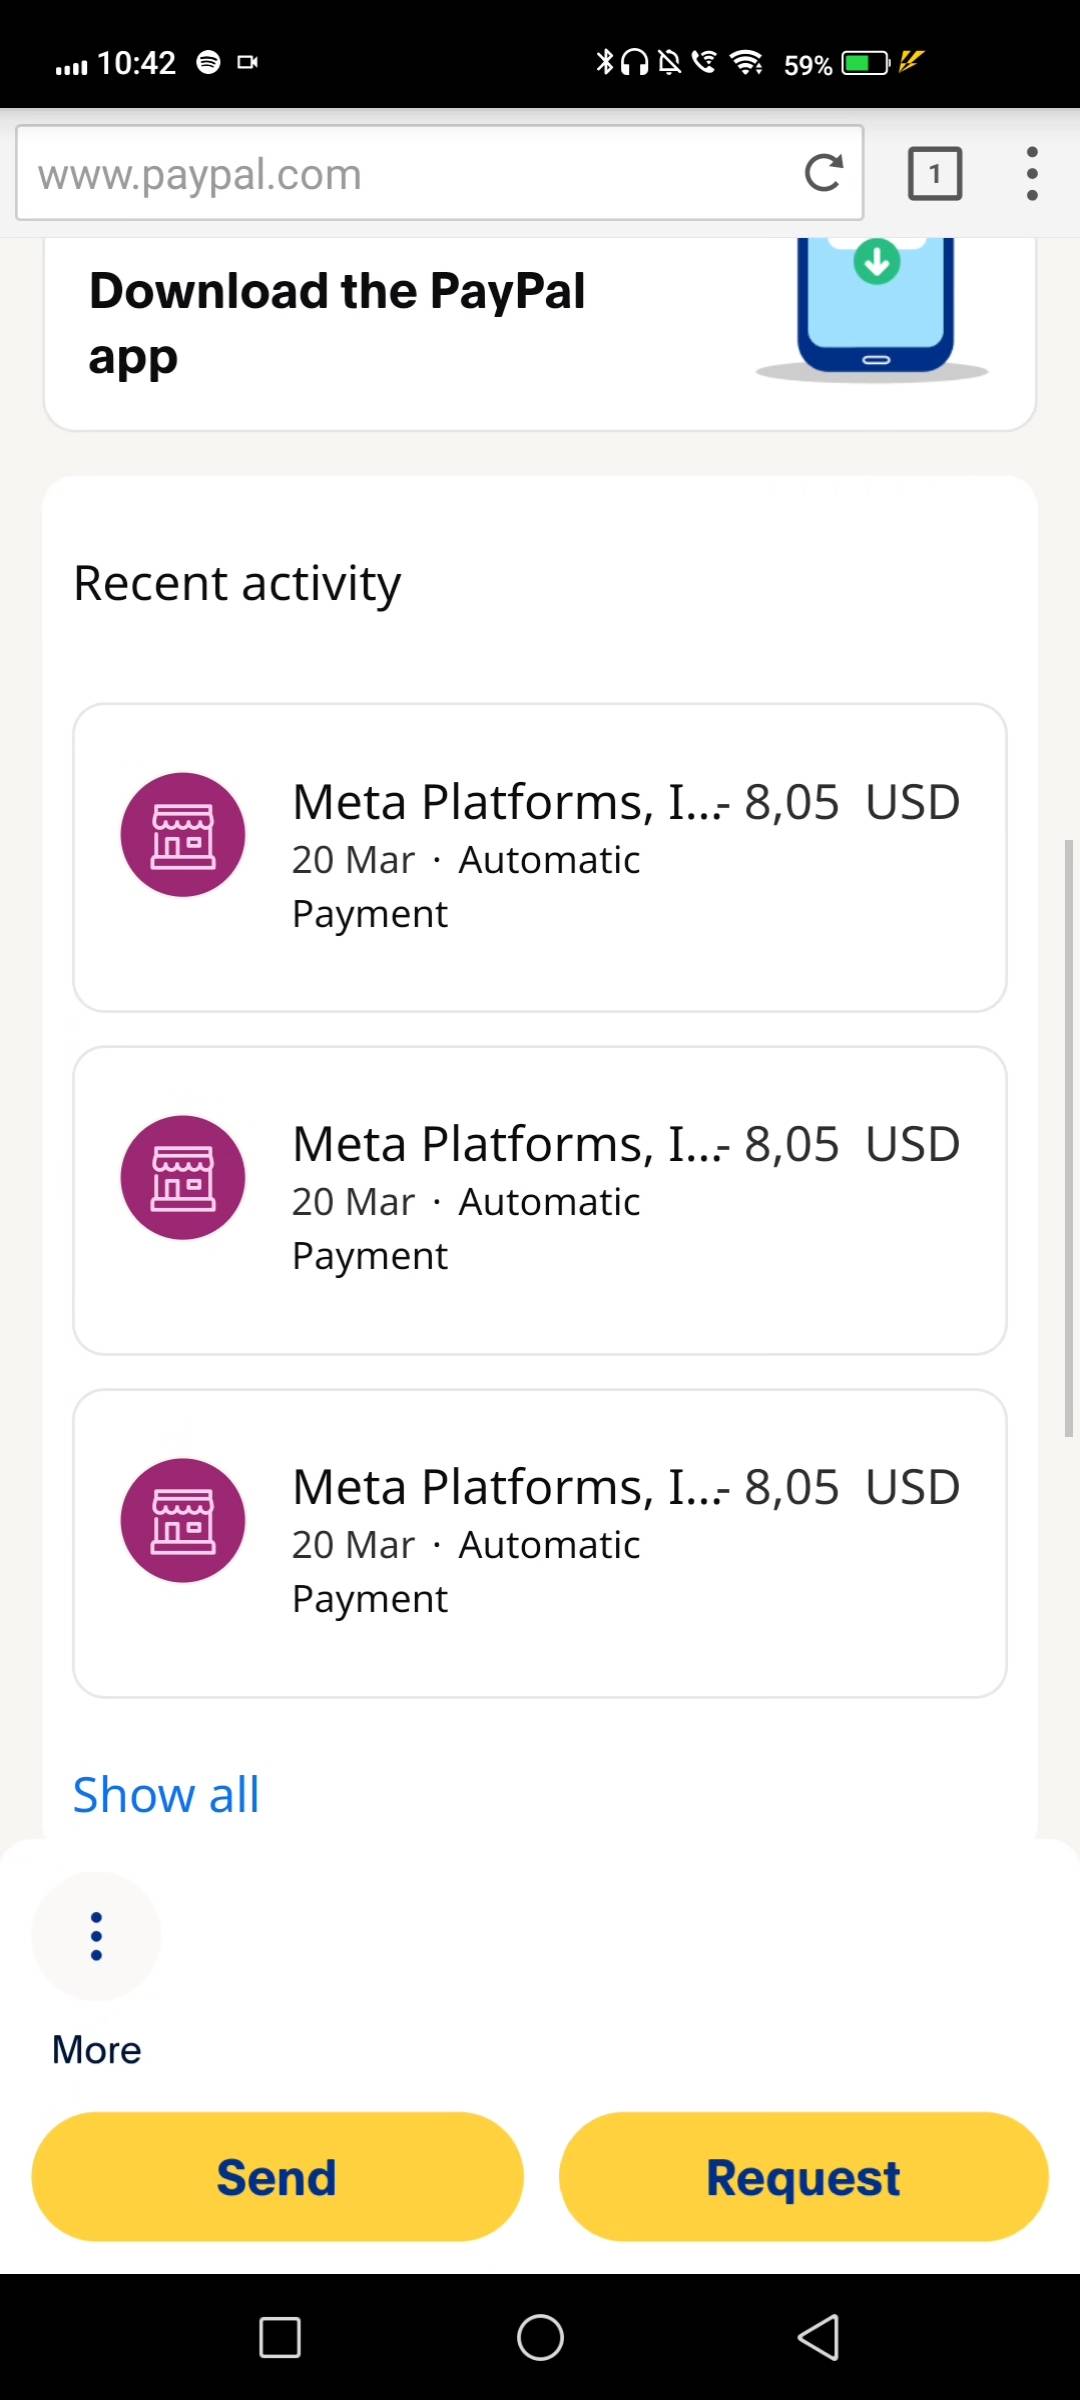Screen dimensions: 1080x2400
Task: Tap first Meta Platforms merchant icon
Action: (183, 835)
